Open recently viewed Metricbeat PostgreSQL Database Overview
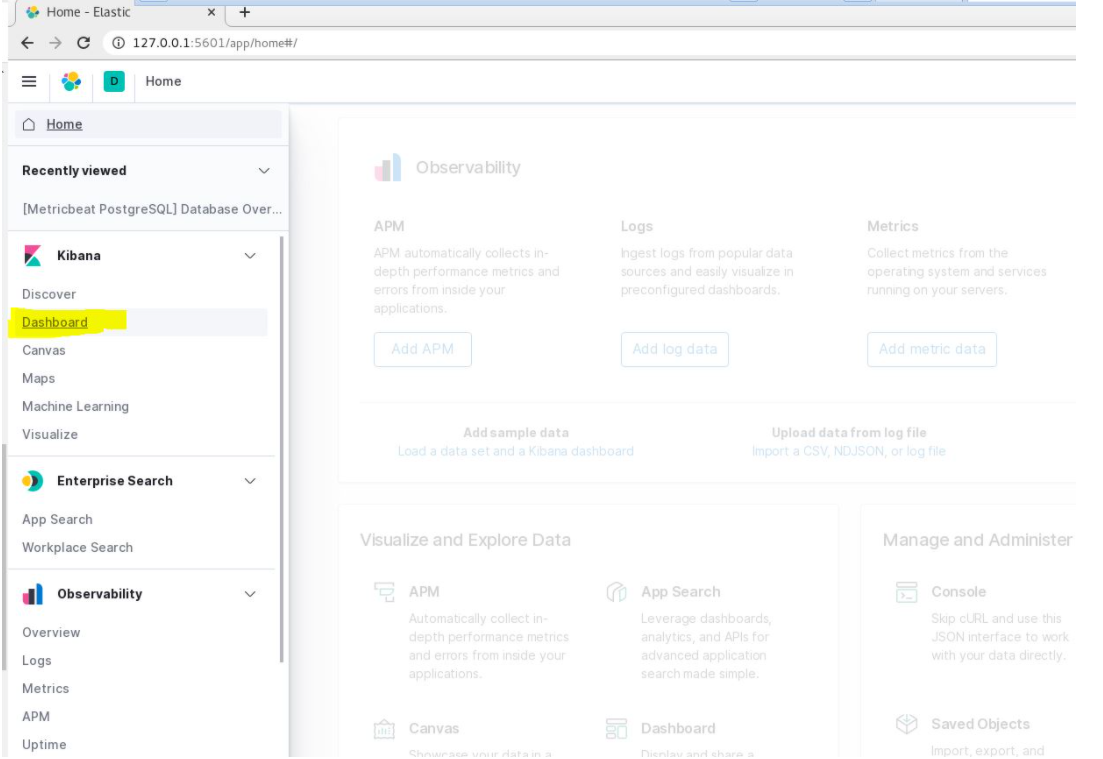Viewport: 1103px width, 759px height. click(152, 210)
